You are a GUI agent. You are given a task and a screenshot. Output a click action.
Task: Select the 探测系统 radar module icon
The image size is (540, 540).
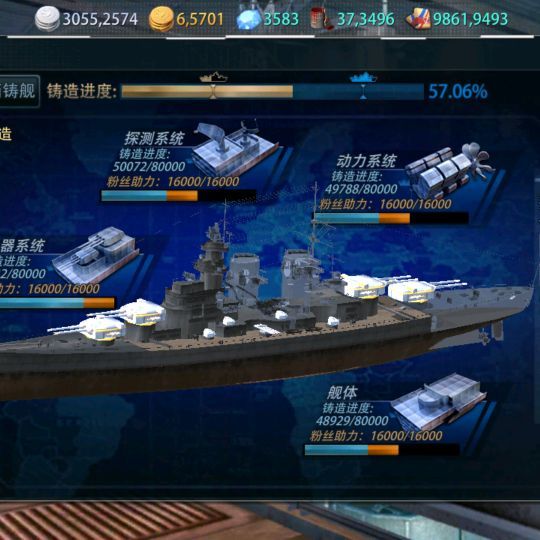[236, 148]
